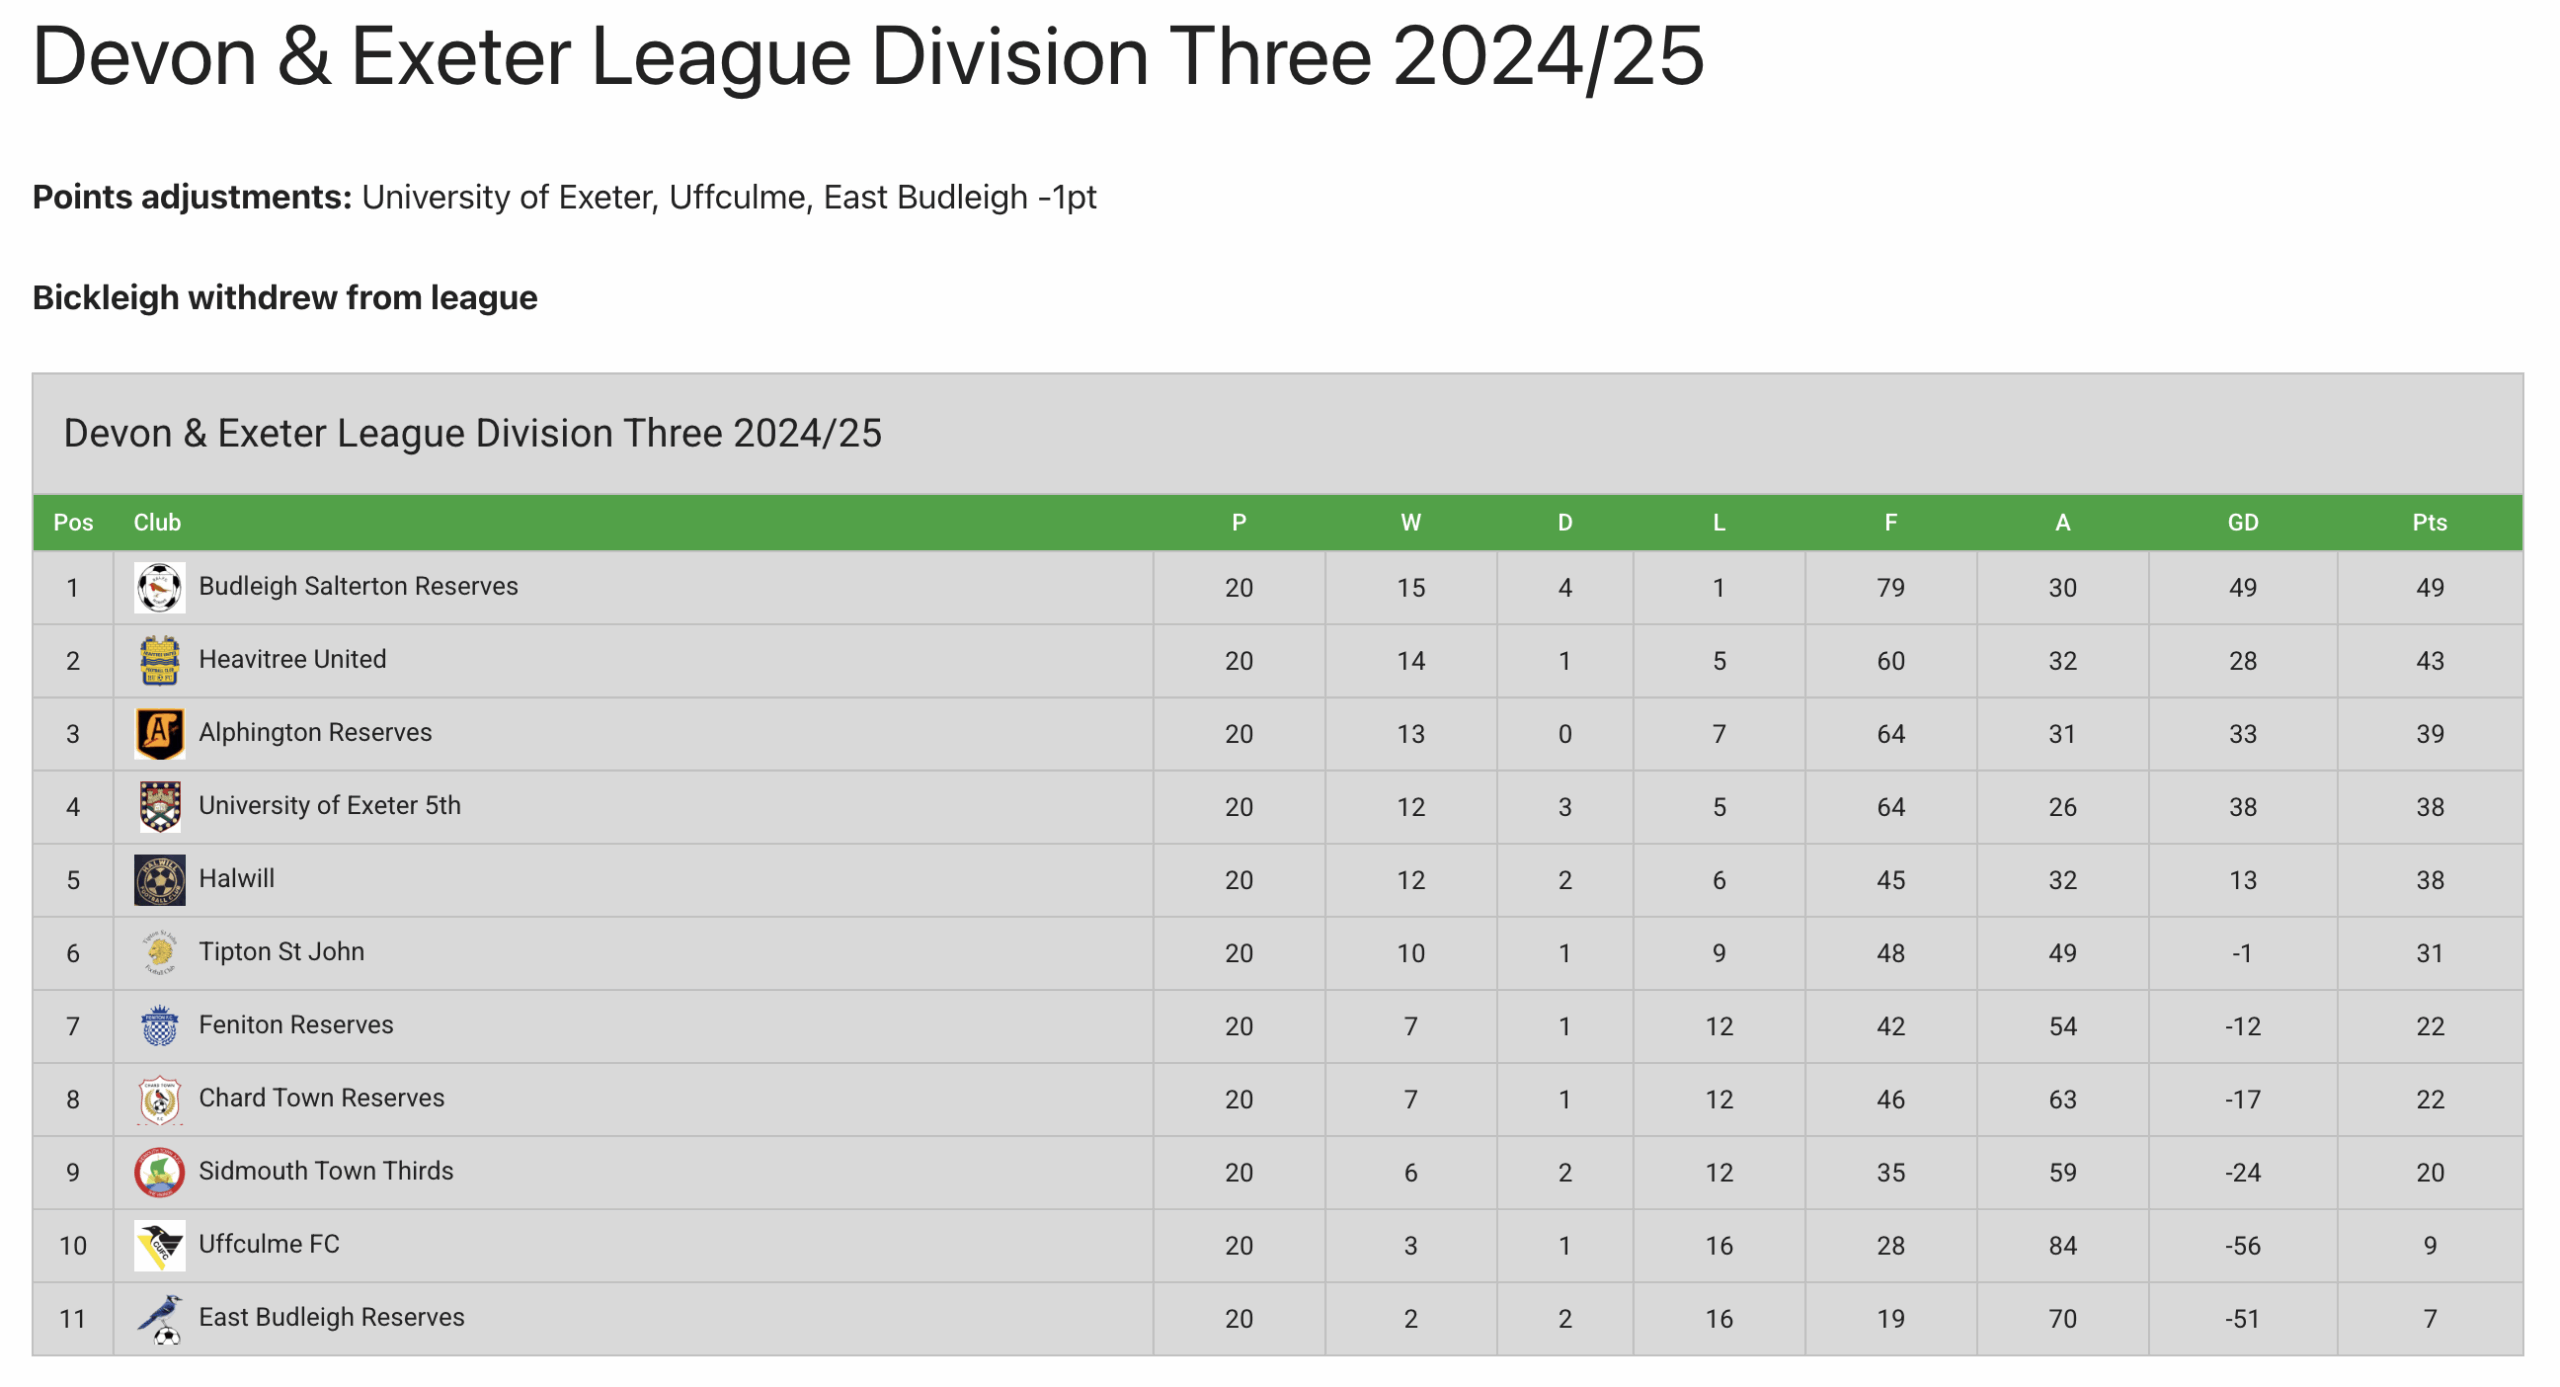Image resolution: width=2560 pixels, height=1387 pixels.
Task: Click the Uffculme FC bird logo
Action: (x=159, y=1244)
